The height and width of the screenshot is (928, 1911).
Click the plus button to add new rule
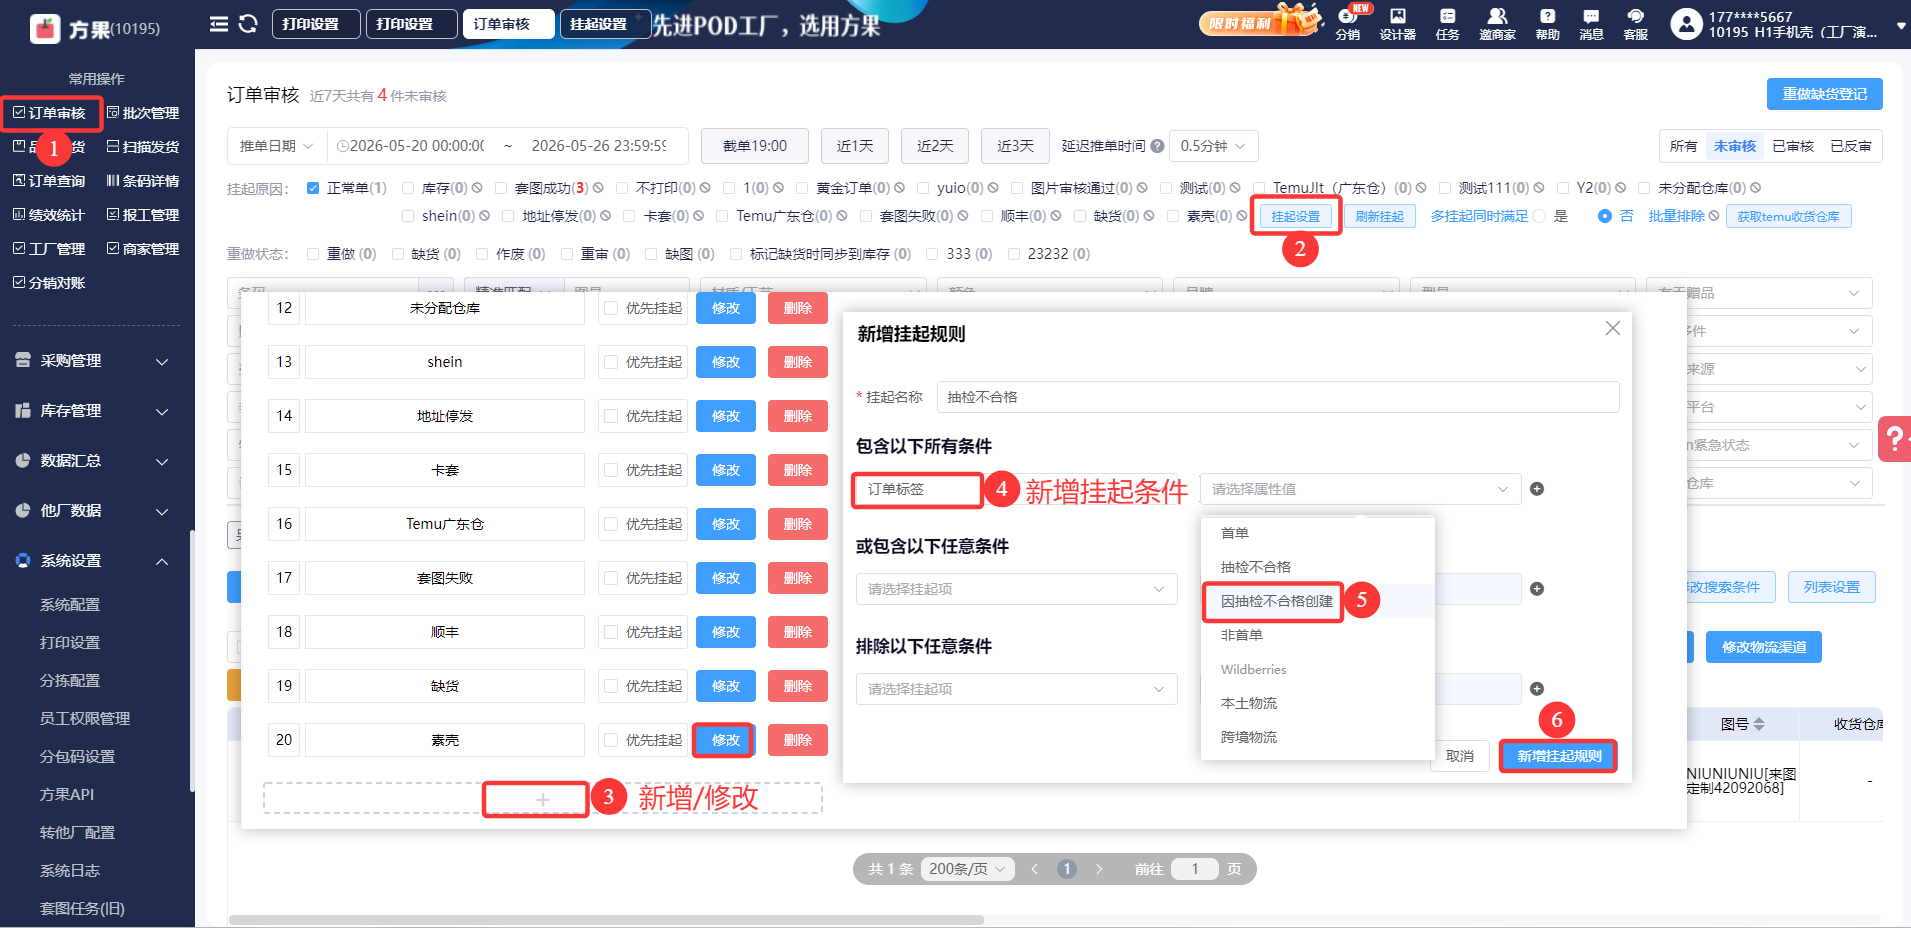click(542, 799)
